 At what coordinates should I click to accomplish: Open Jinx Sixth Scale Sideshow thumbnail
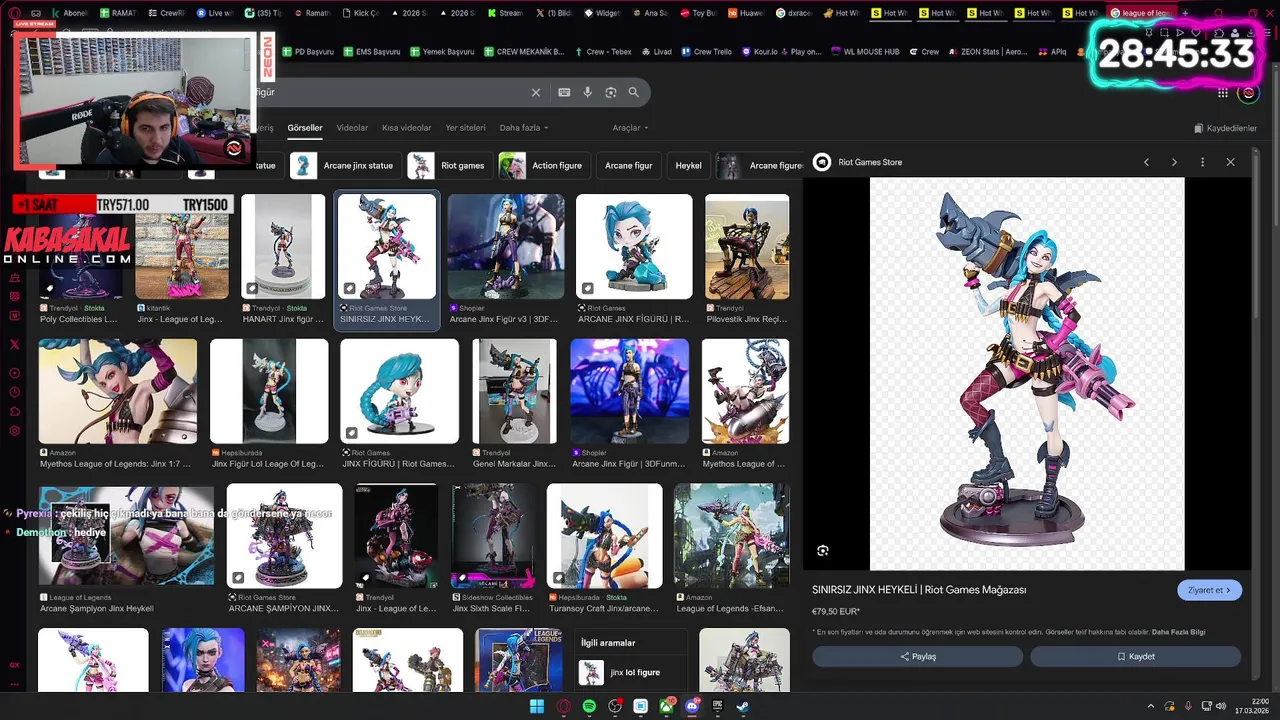coord(493,536)
